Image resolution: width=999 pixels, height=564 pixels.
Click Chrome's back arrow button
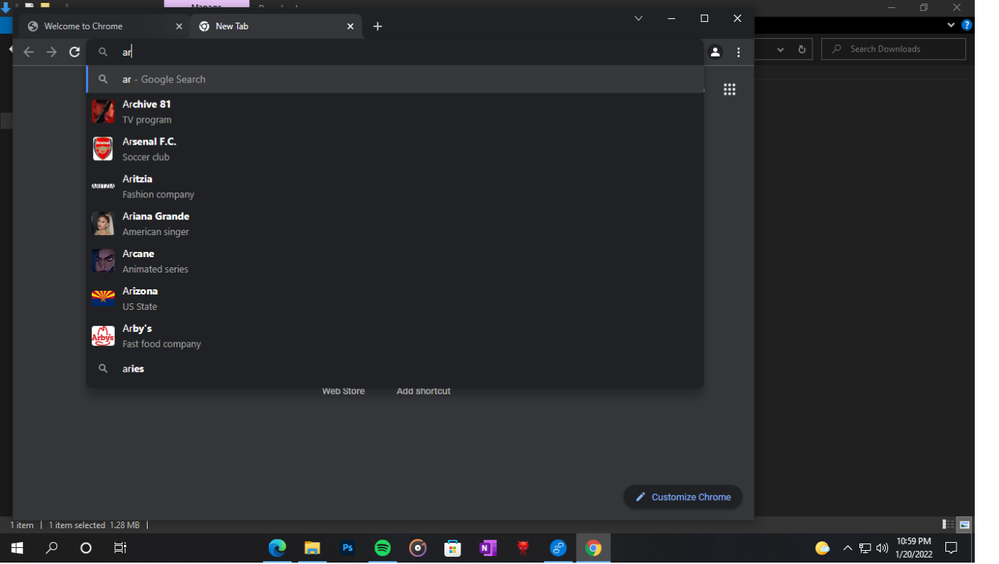[x=29, y=52]
